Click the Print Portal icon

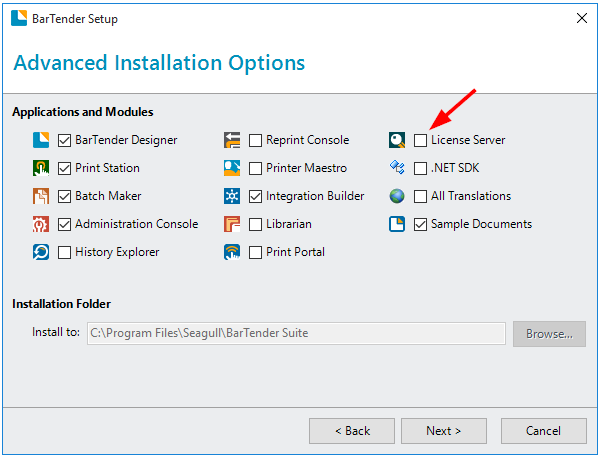click(232, 252)
